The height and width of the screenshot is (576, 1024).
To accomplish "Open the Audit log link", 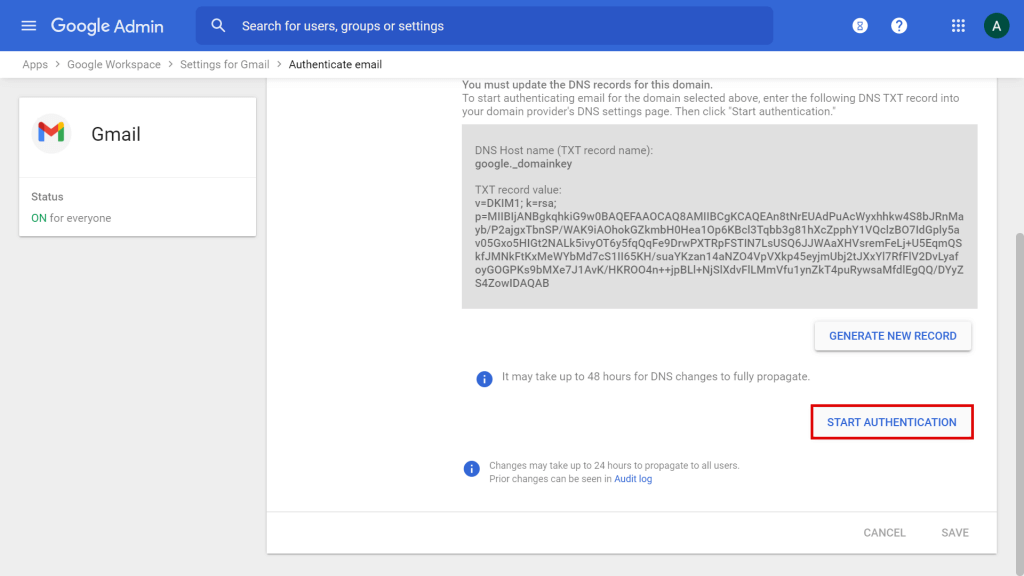I will click(x=633, y=479).
